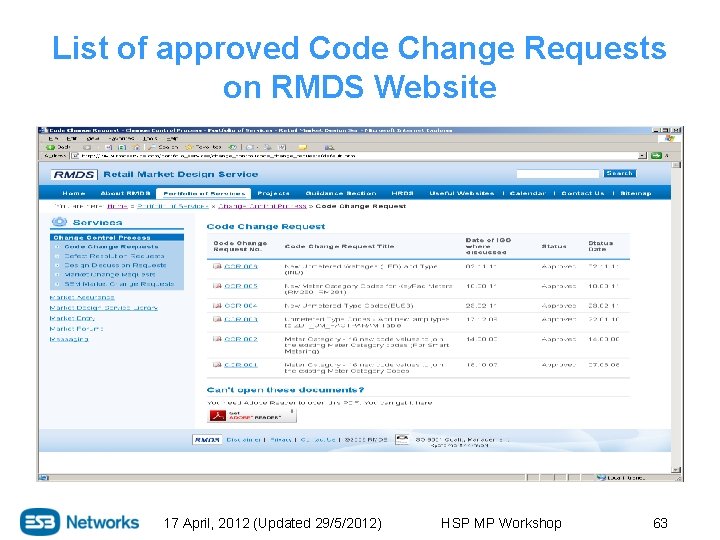Click the Windows flag logo in browser corner
This screenshot has width=720, height=540.
click(x=669, y=138)
